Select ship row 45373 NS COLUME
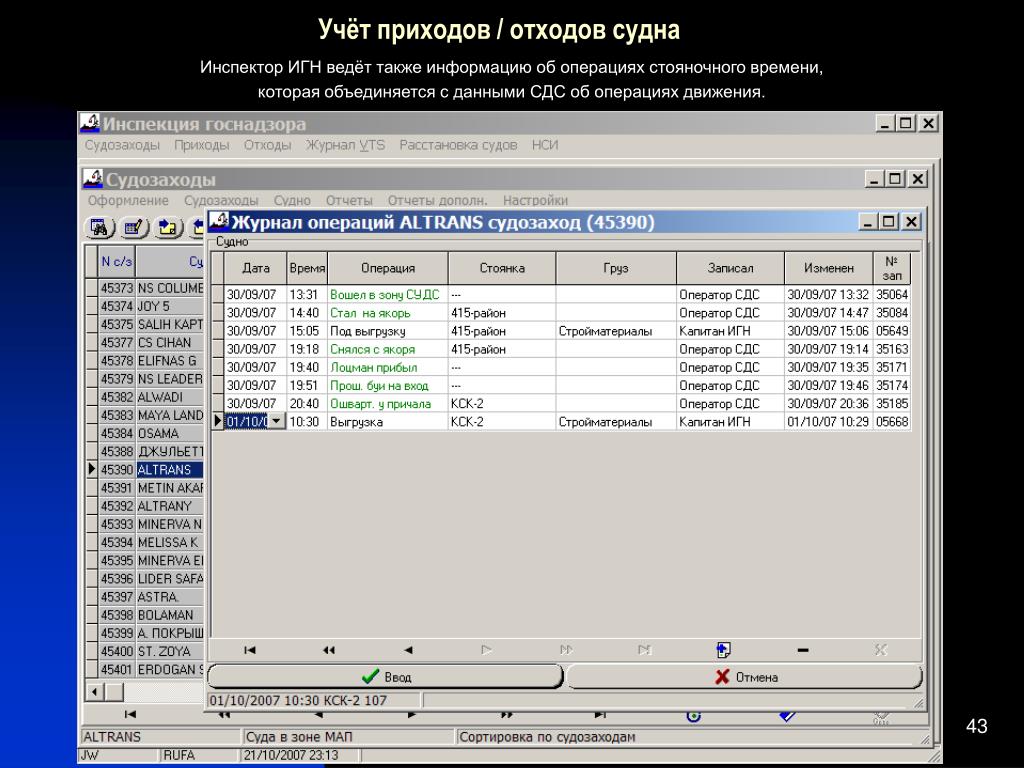The width and height of the screenshot is (1024, 768). tap(151, 288)
